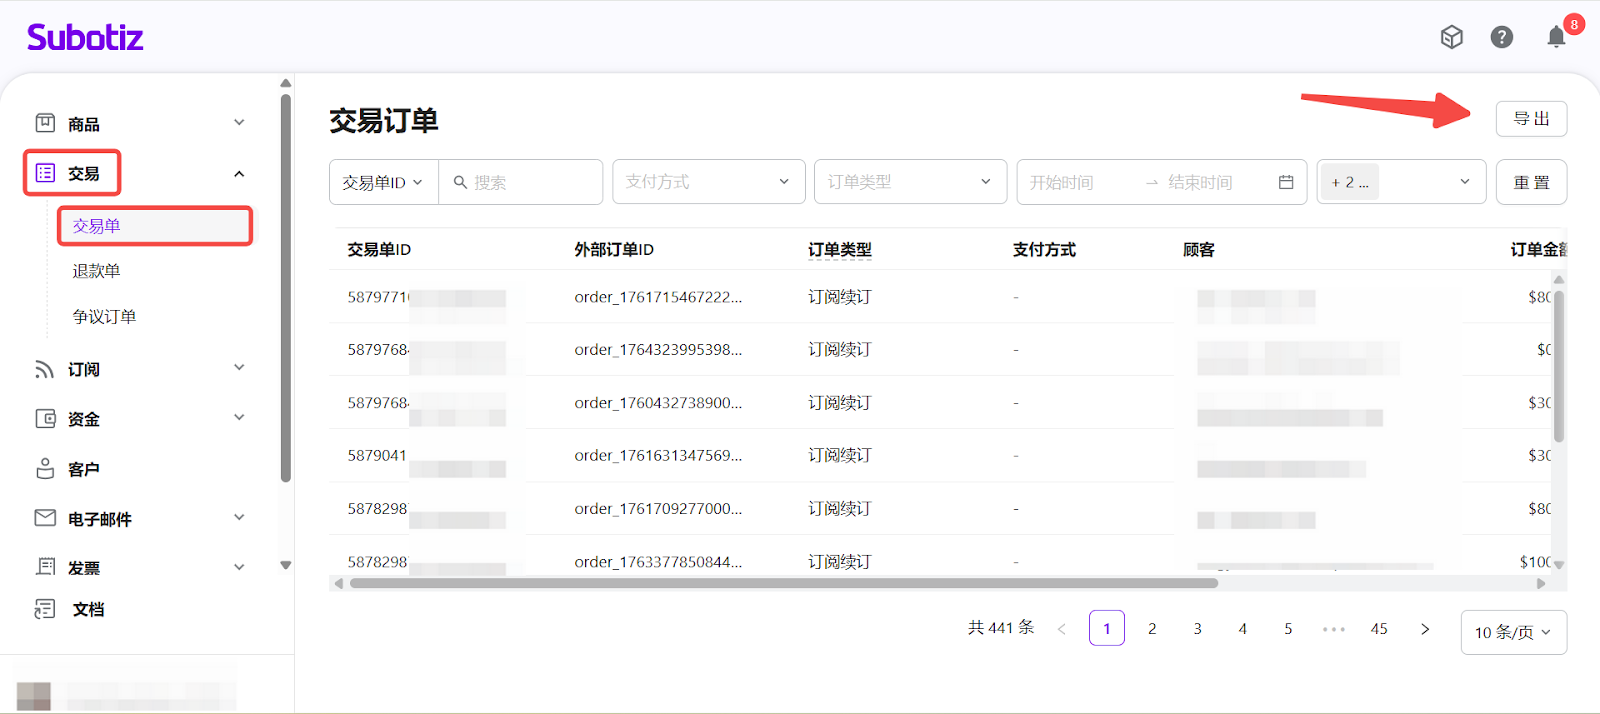
Task: Click the 重置 reset button
Action: (x=1531, y=182)
